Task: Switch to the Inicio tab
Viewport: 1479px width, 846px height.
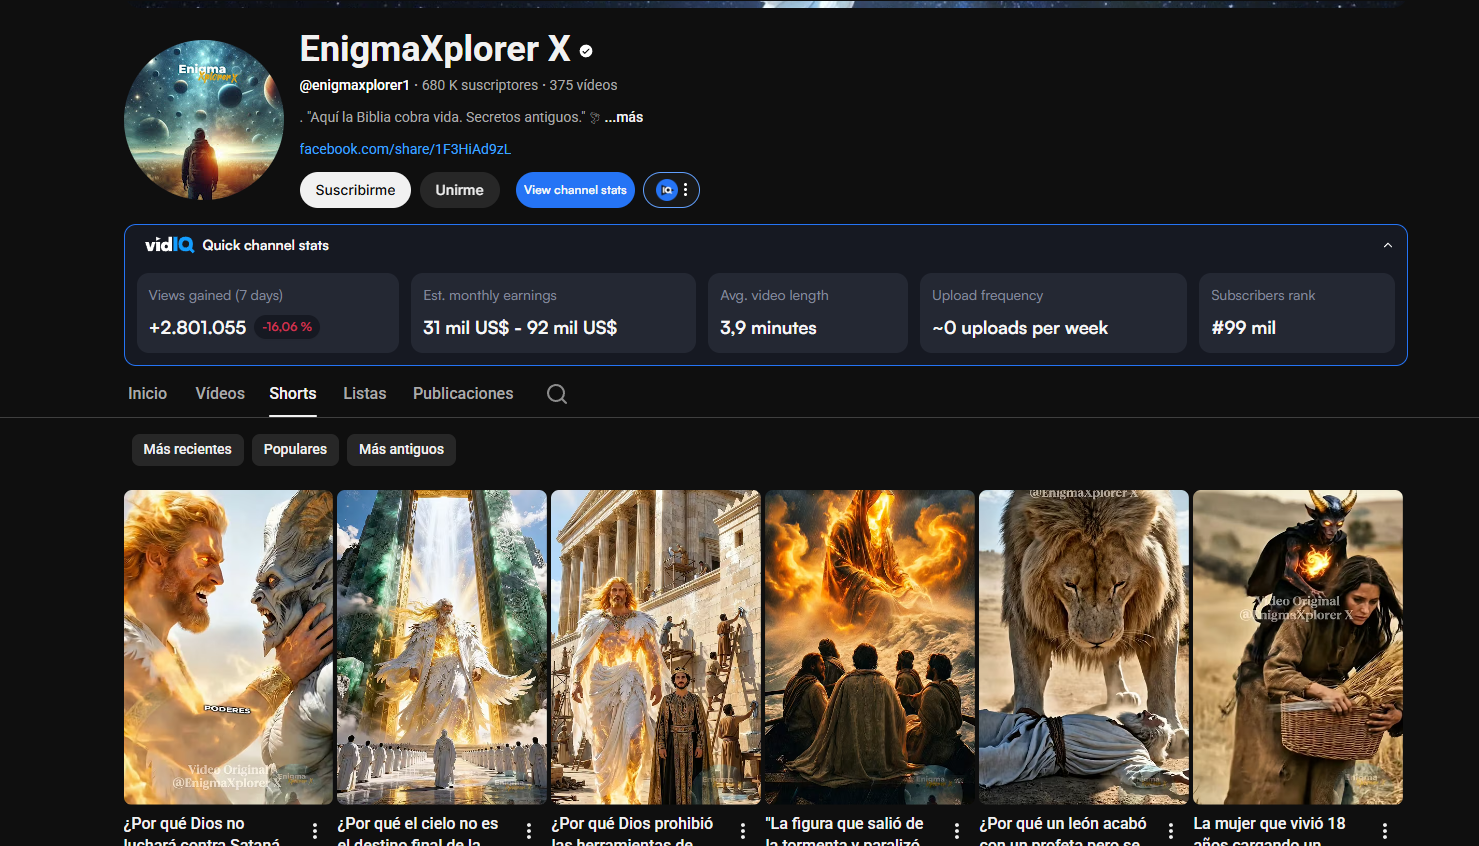Action: [148, 394]
